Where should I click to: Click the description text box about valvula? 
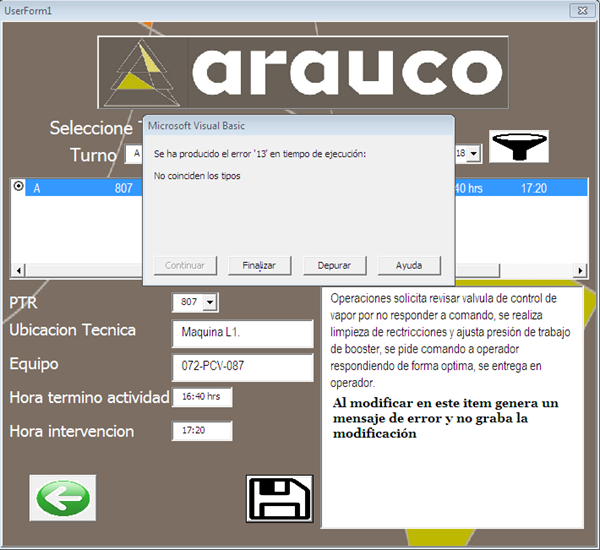[x=452, y=407]
